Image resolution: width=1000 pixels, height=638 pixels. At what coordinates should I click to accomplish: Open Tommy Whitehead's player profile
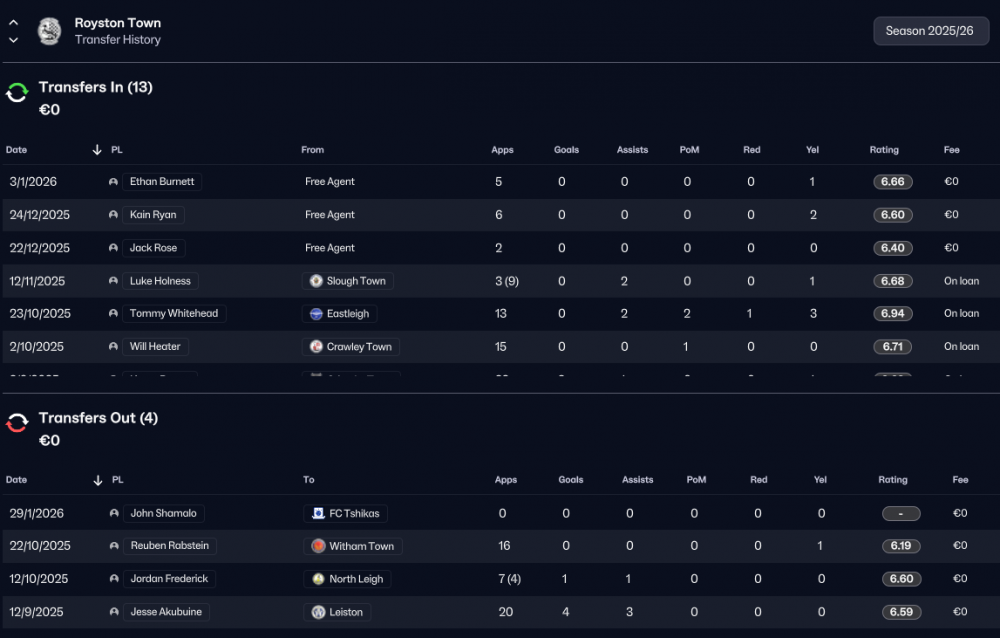[x=173, y=313]
